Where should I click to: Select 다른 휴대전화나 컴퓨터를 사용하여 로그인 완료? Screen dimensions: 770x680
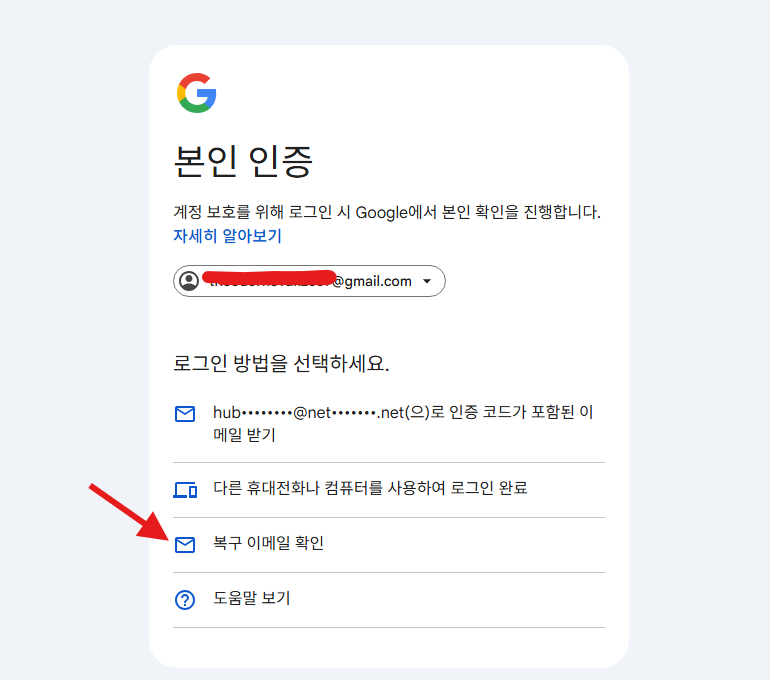point(370,489)
